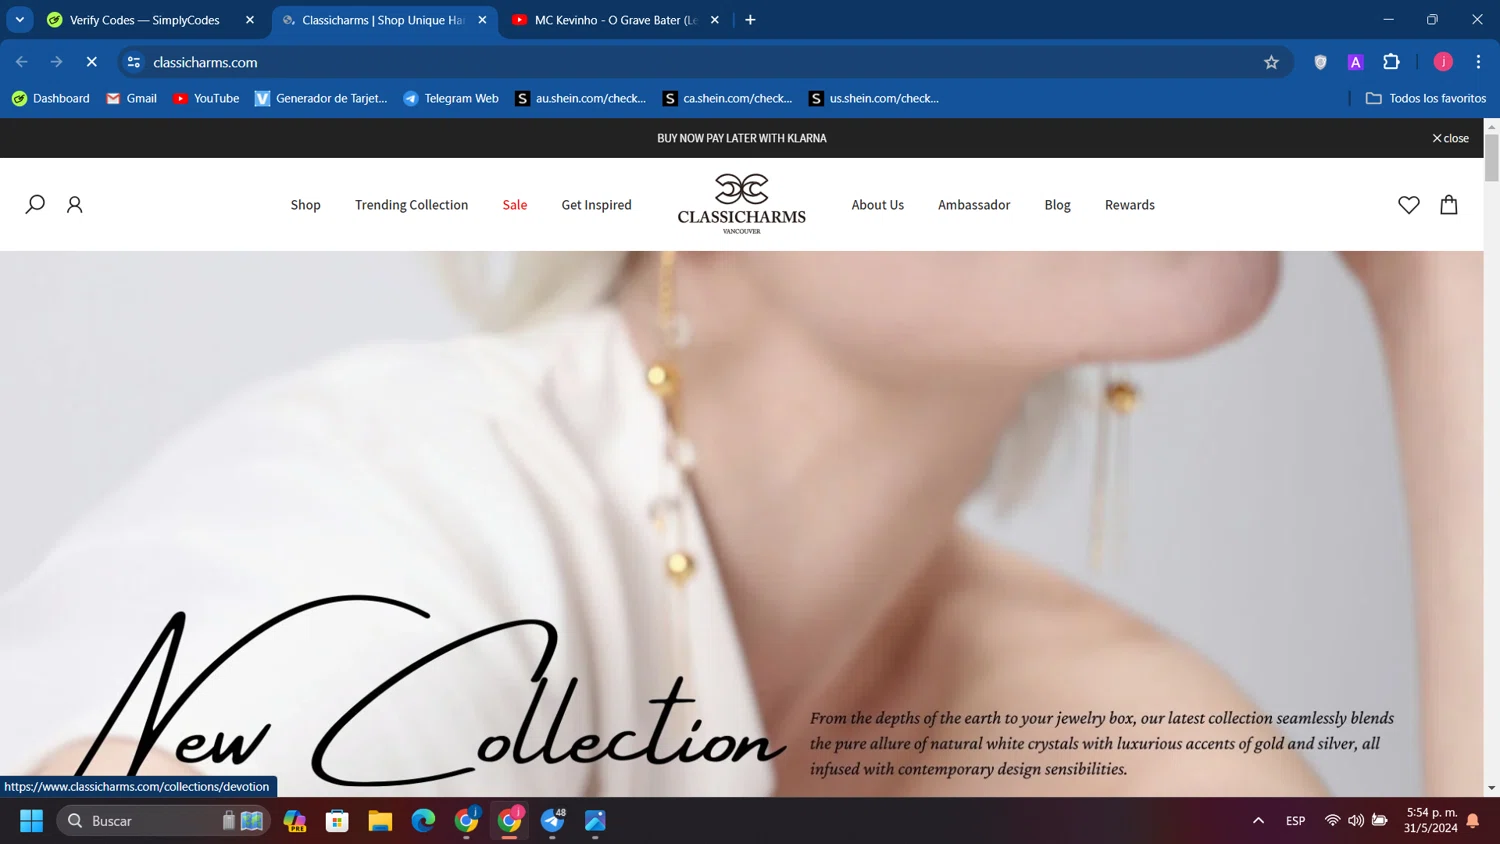Expand the tab search dropdown

point(19,20)
